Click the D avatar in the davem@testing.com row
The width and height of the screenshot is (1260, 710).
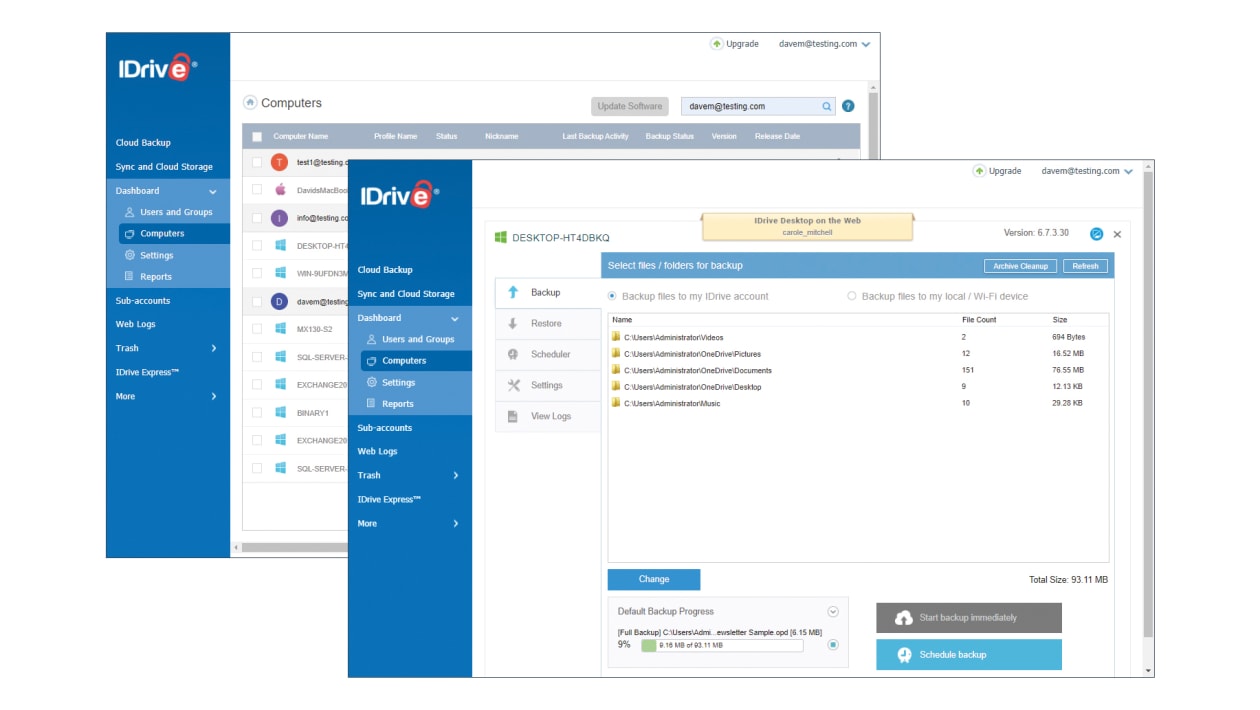(x=280, y=300)
